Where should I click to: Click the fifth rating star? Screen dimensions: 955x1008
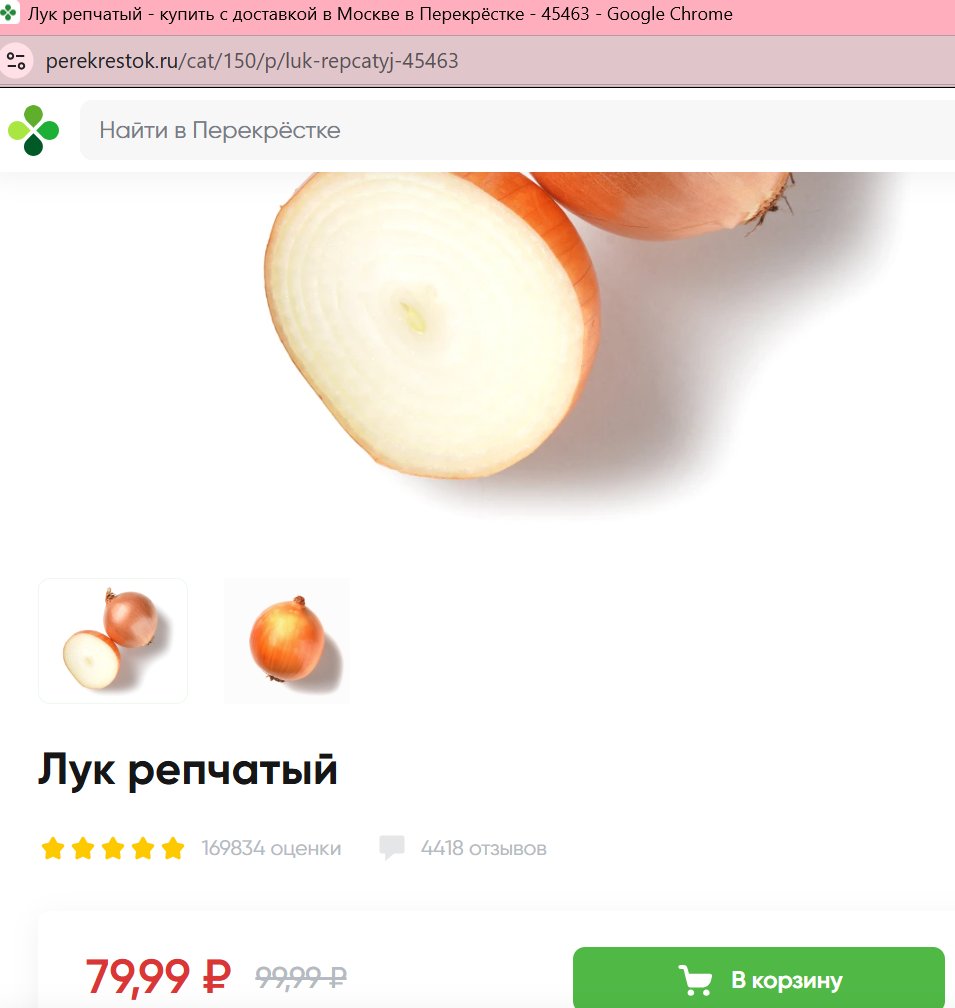pyautogui.click(x=173, y=848)
